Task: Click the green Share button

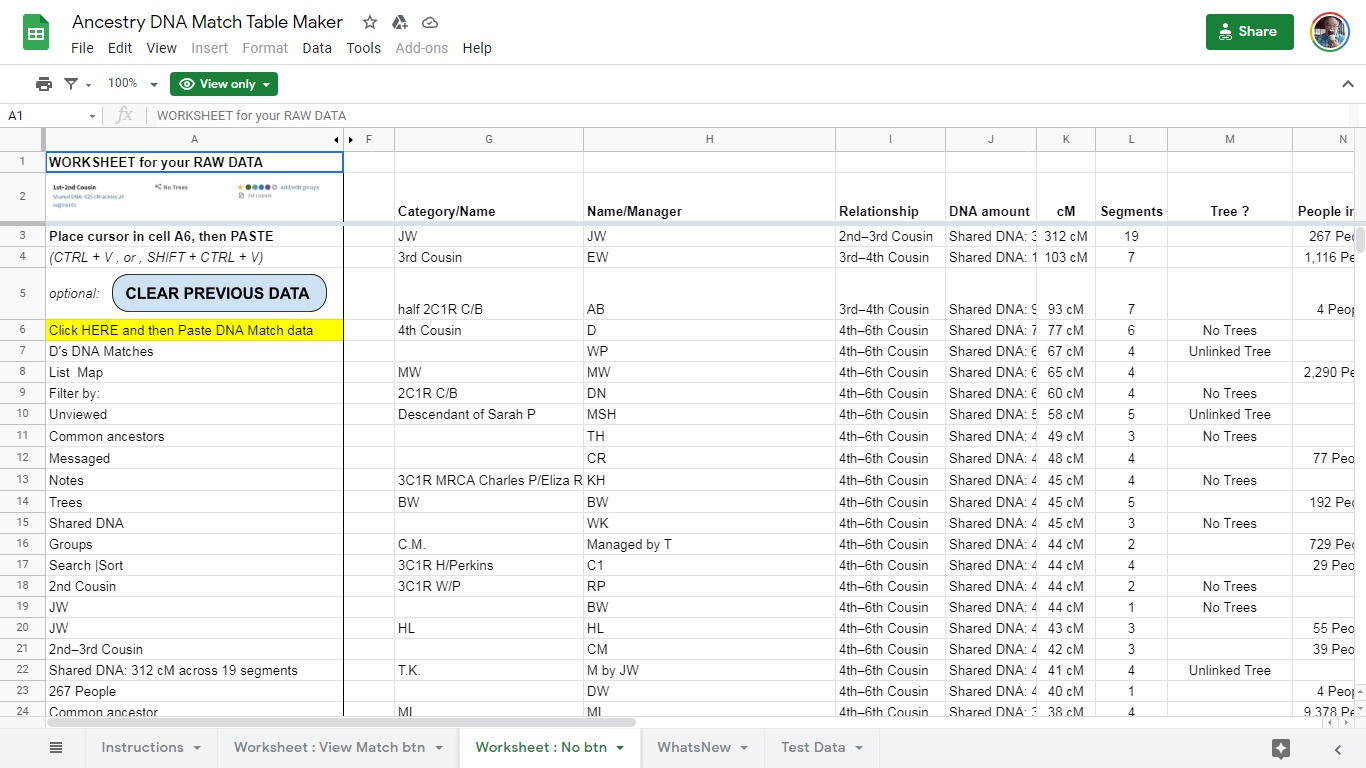Action: [x=1248, y=31]
